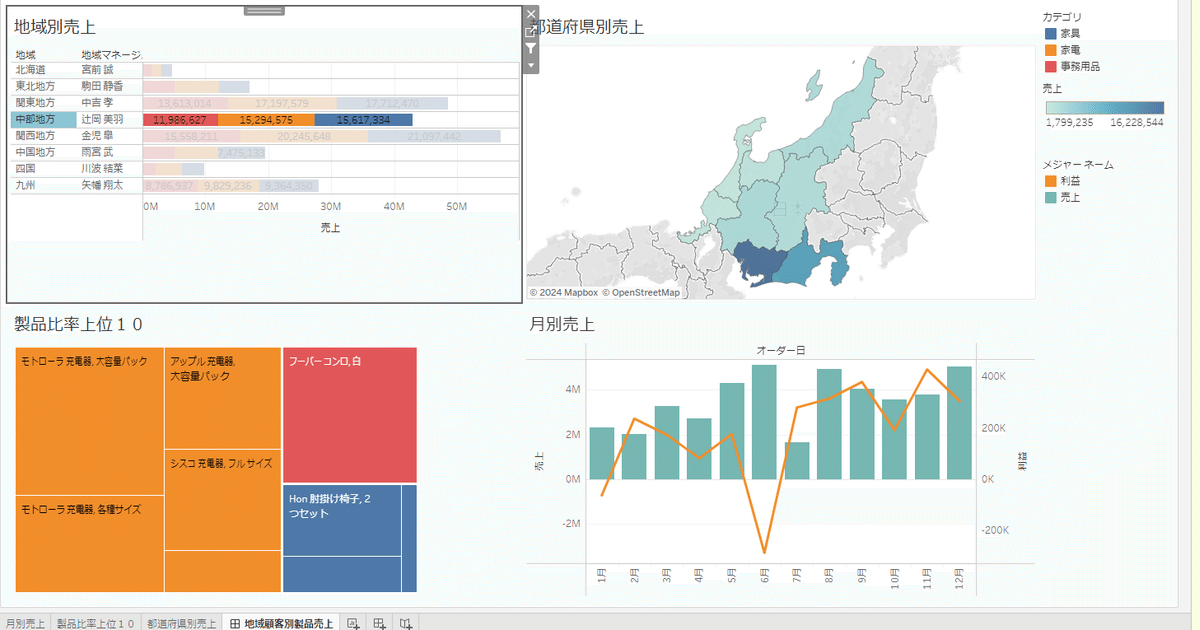Open the 製品比率上位10 sheet tab
This screenshot has height=630, width=1200.
coord(95,623)
